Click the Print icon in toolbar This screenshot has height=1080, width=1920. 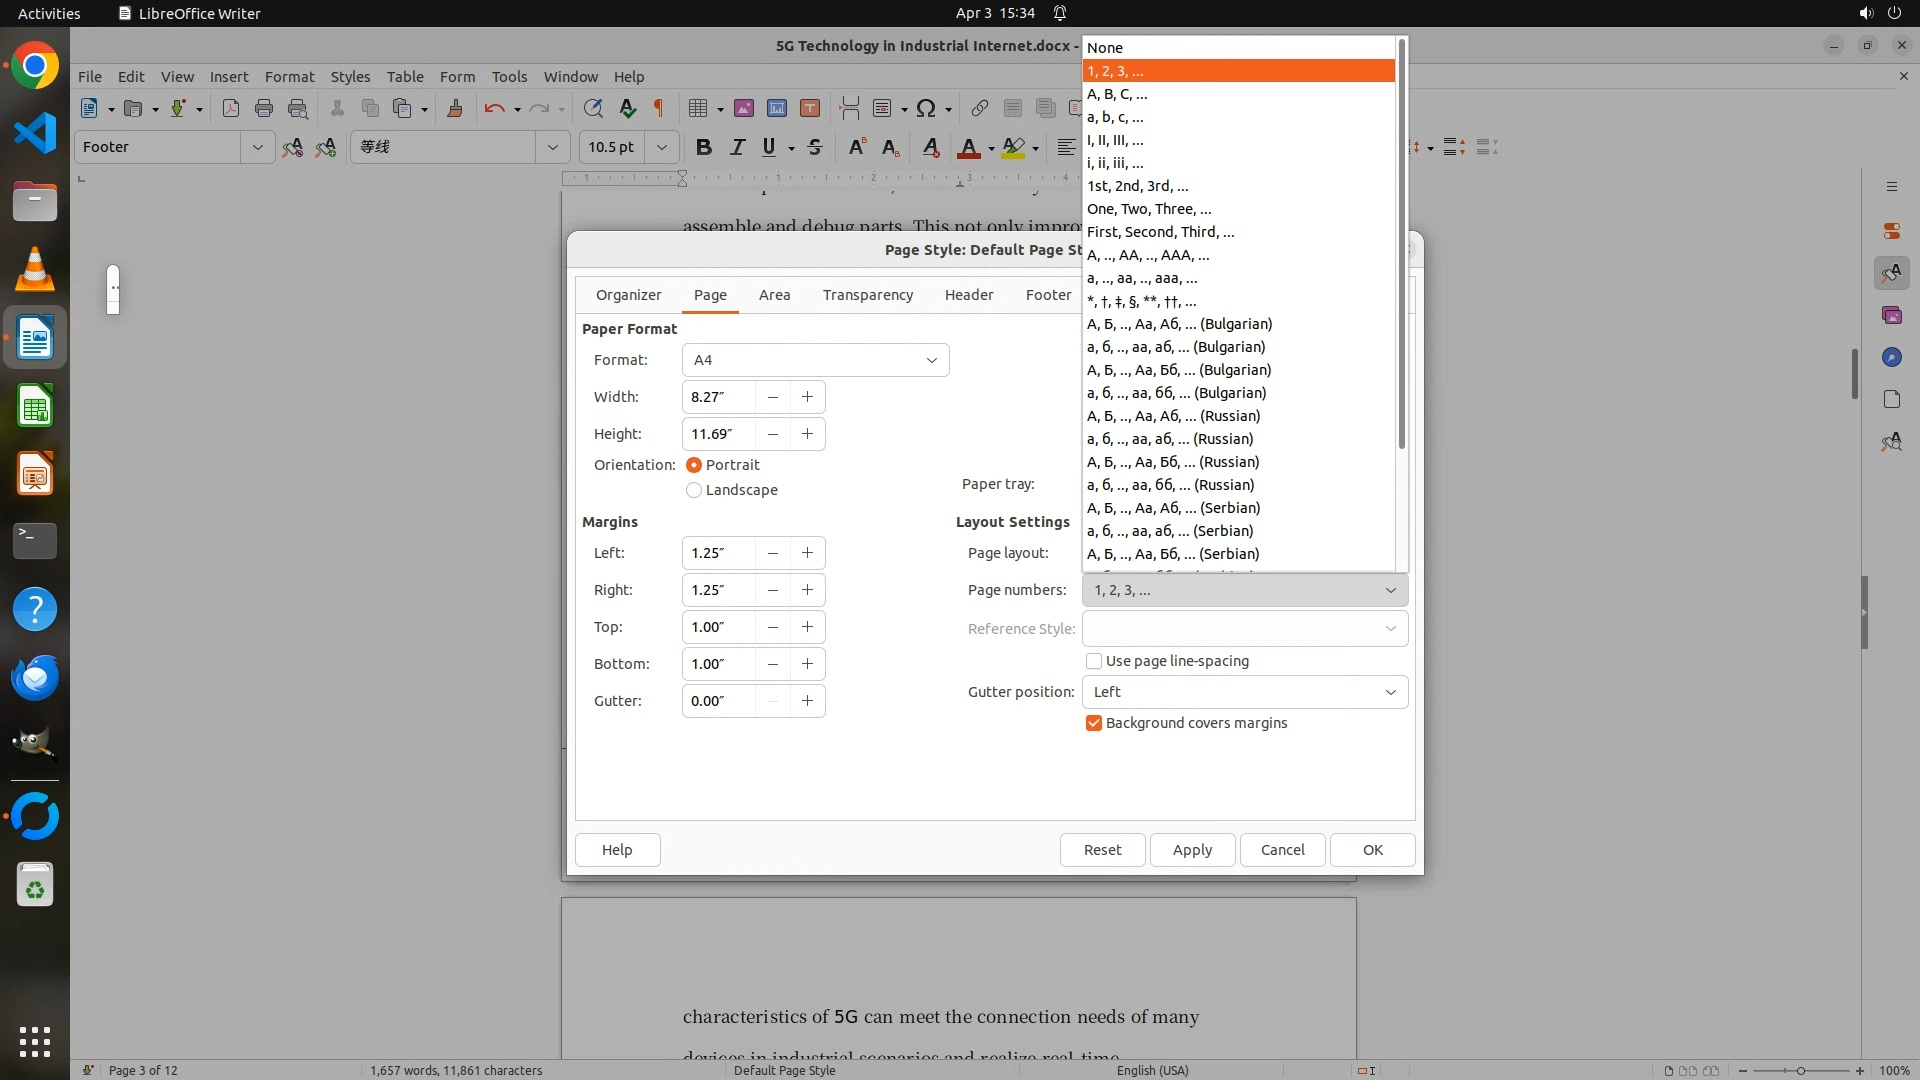point(264,108)
